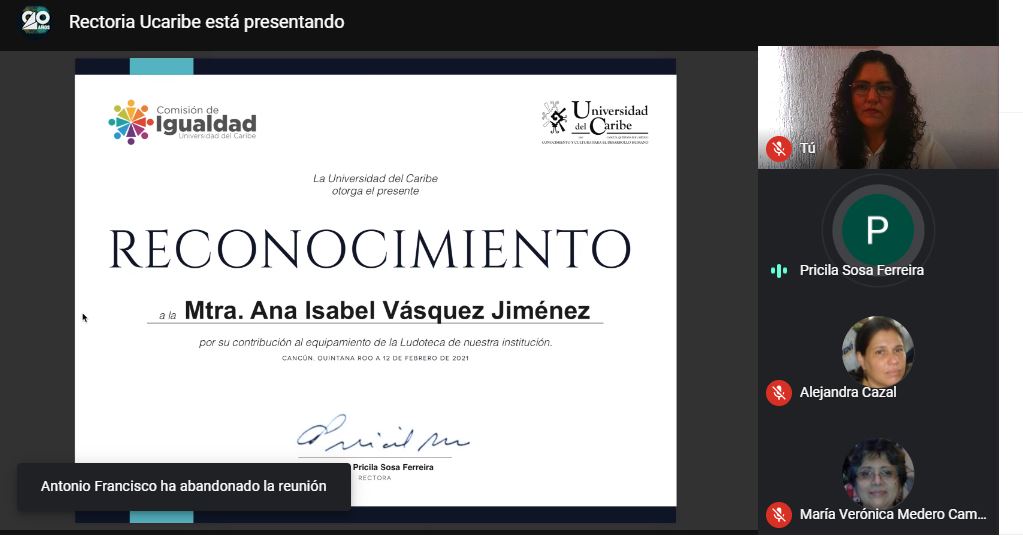The width and height of the screenshot is (1023, 543).
Task: Click the muted microphone icon on Tú tile
Action: pos(779,149)
